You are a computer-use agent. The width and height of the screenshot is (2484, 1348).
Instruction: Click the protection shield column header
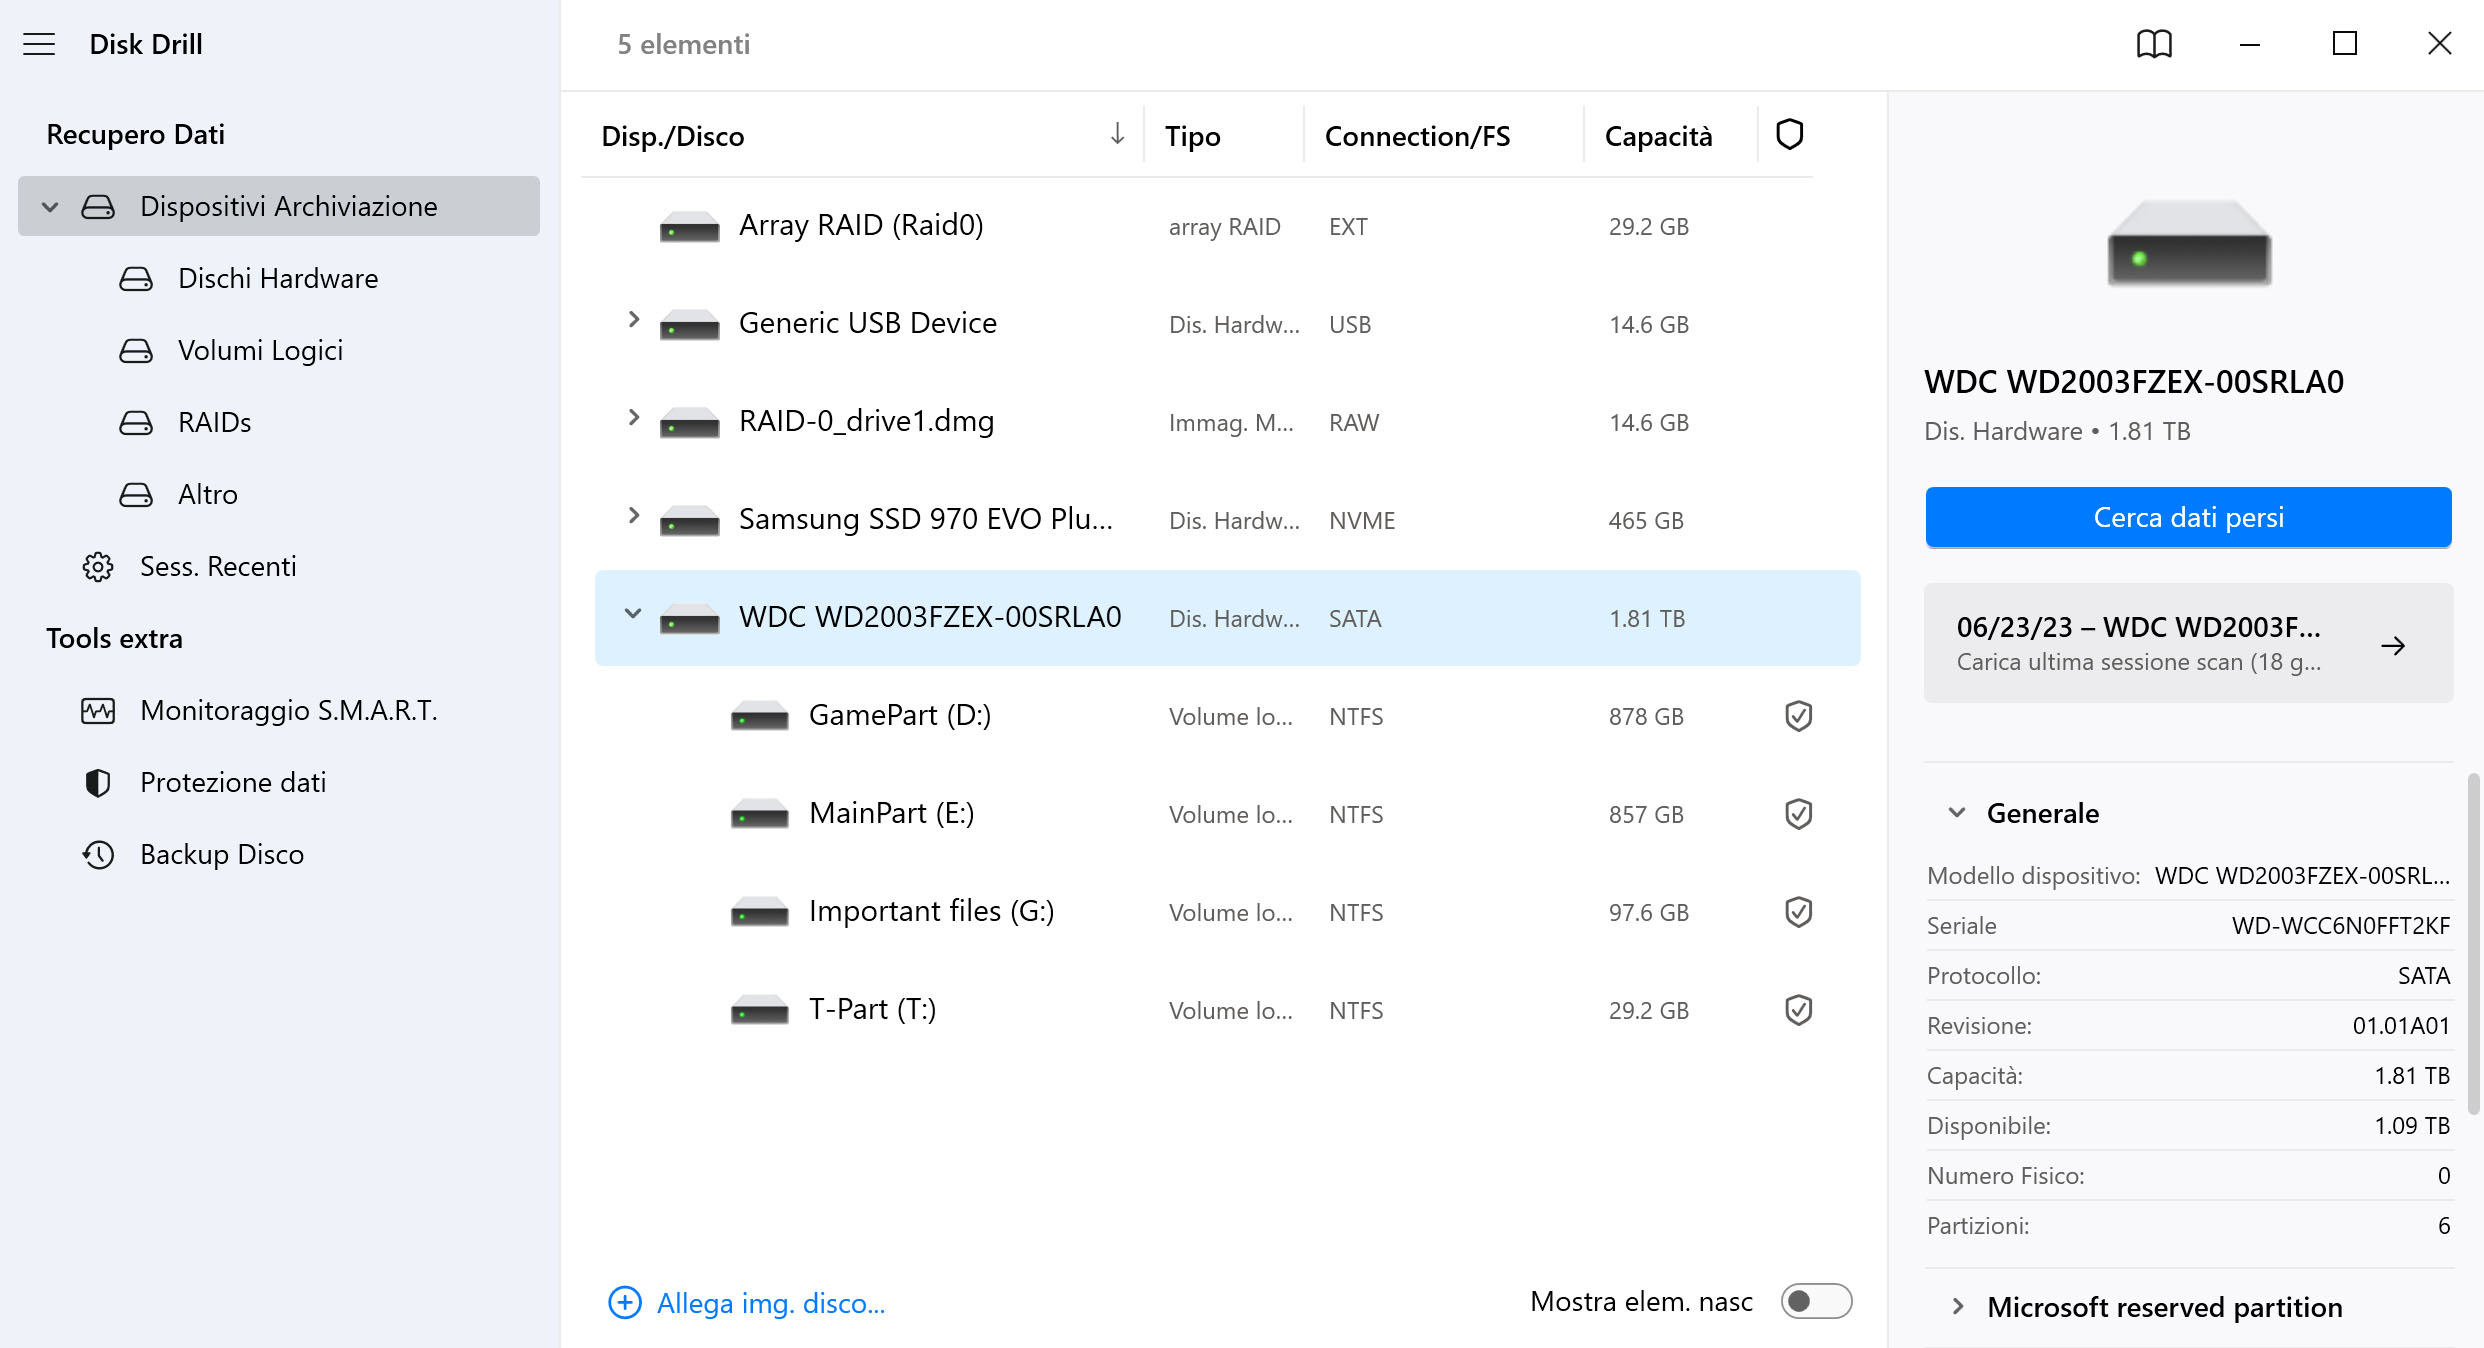point(1789,135)
